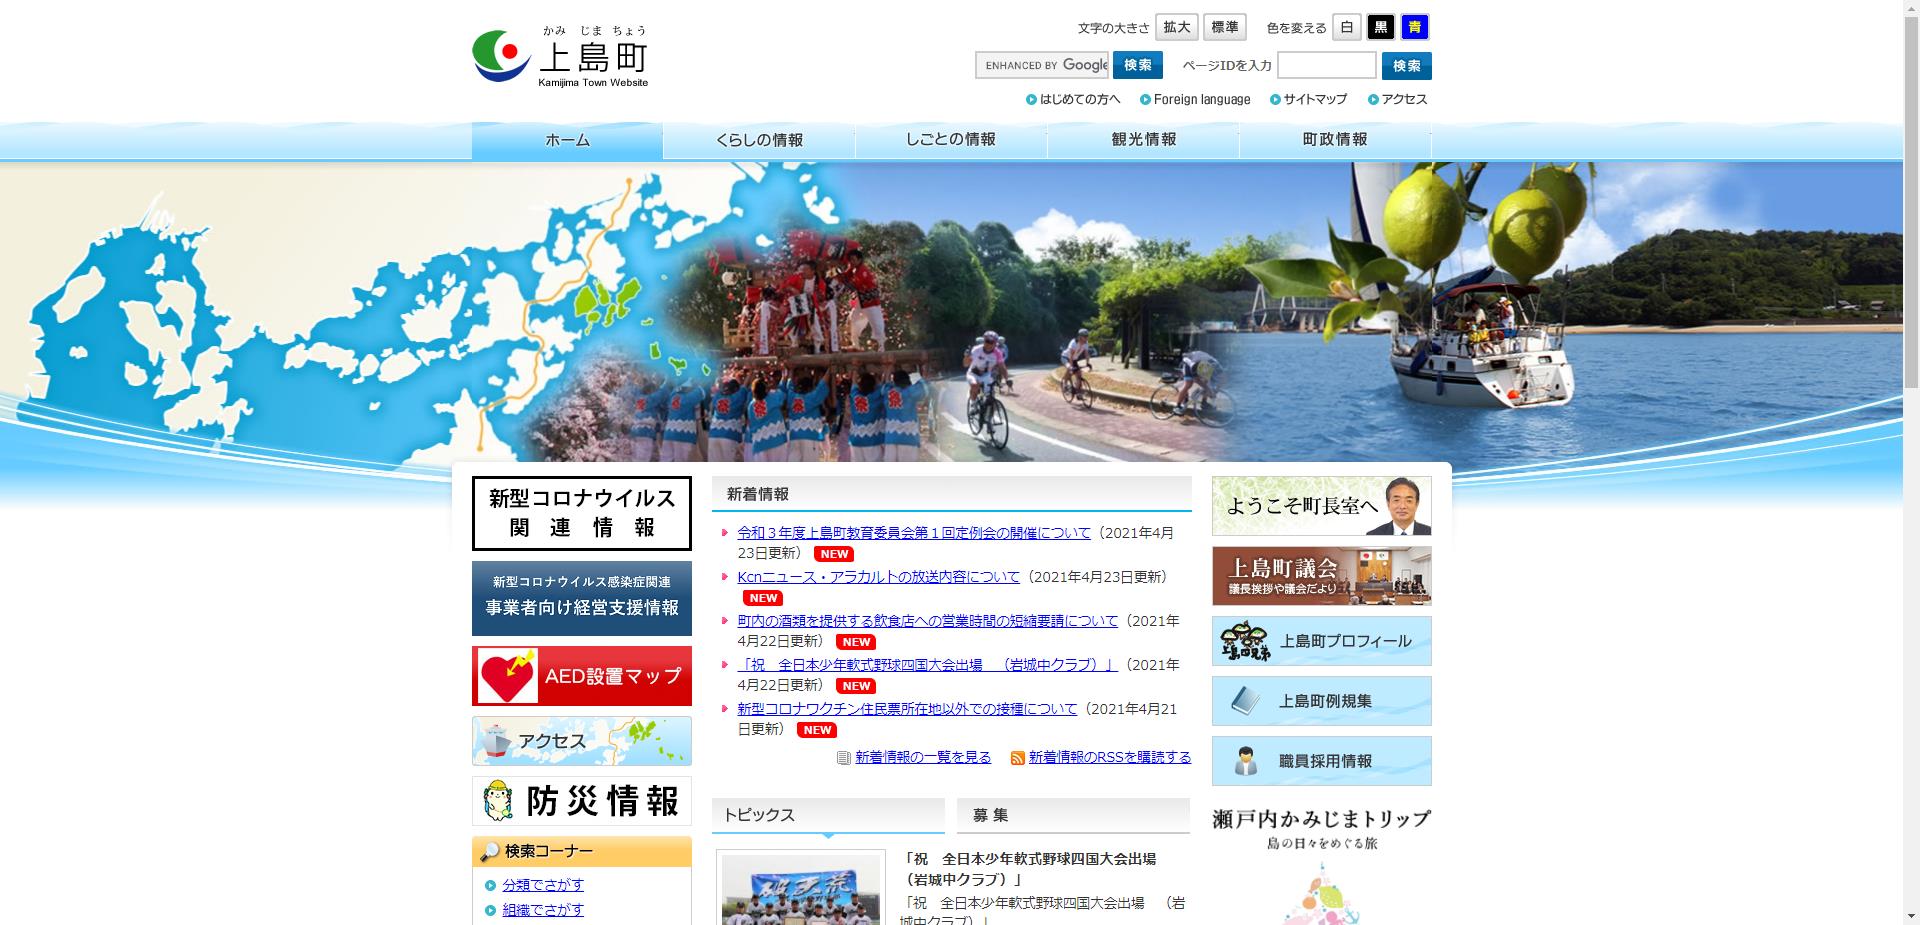The height and width of the screenshot is (925, 1920).
Task: Click the mascot icon on 防災情報 banner
Action: pyautogui.click(x=496, y=800)
